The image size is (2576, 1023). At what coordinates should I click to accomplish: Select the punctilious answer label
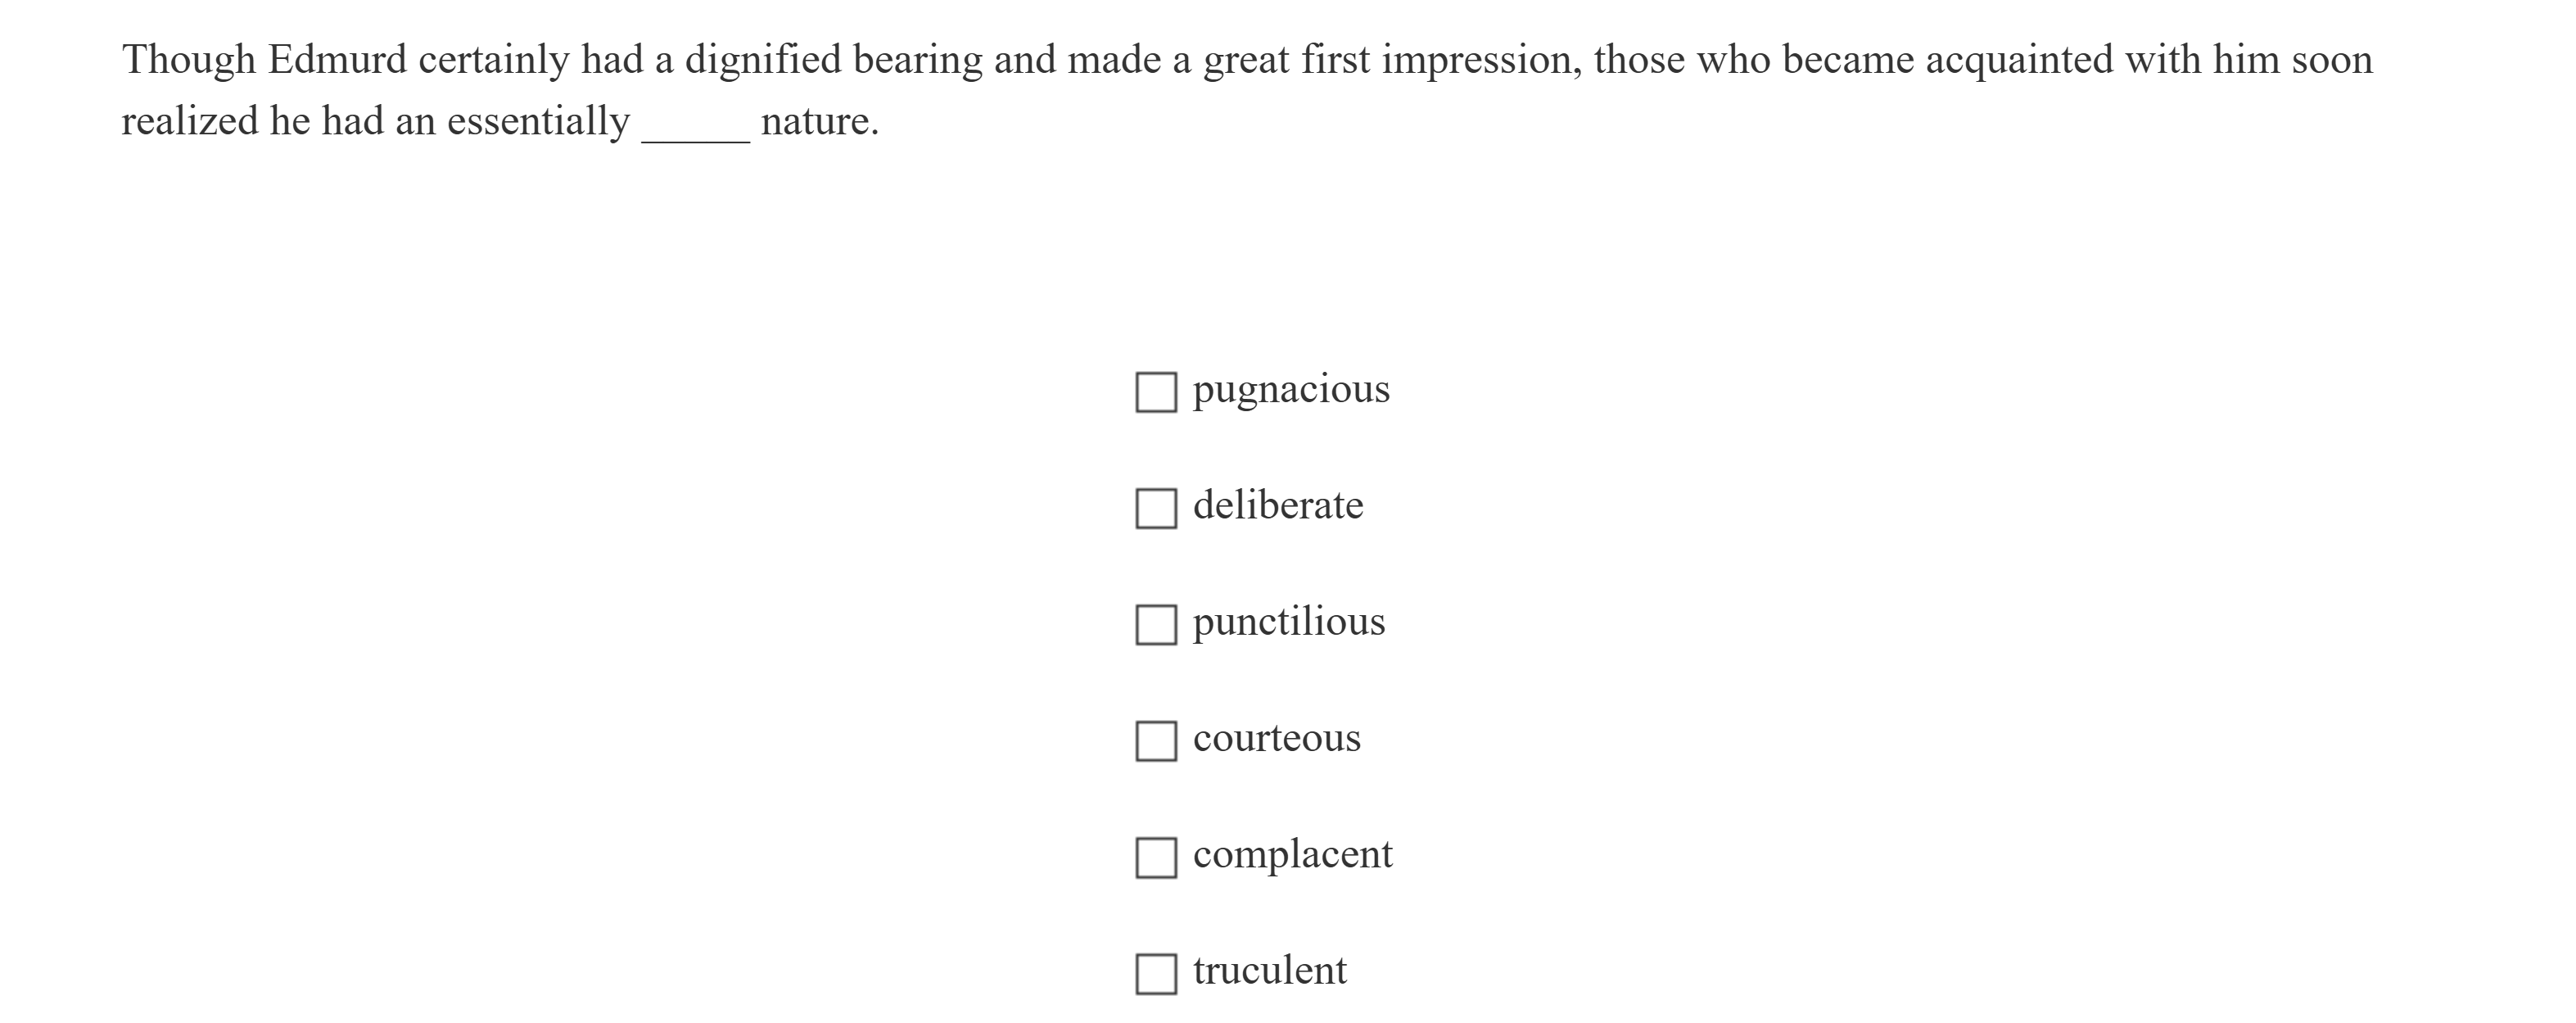(1289, 622)
